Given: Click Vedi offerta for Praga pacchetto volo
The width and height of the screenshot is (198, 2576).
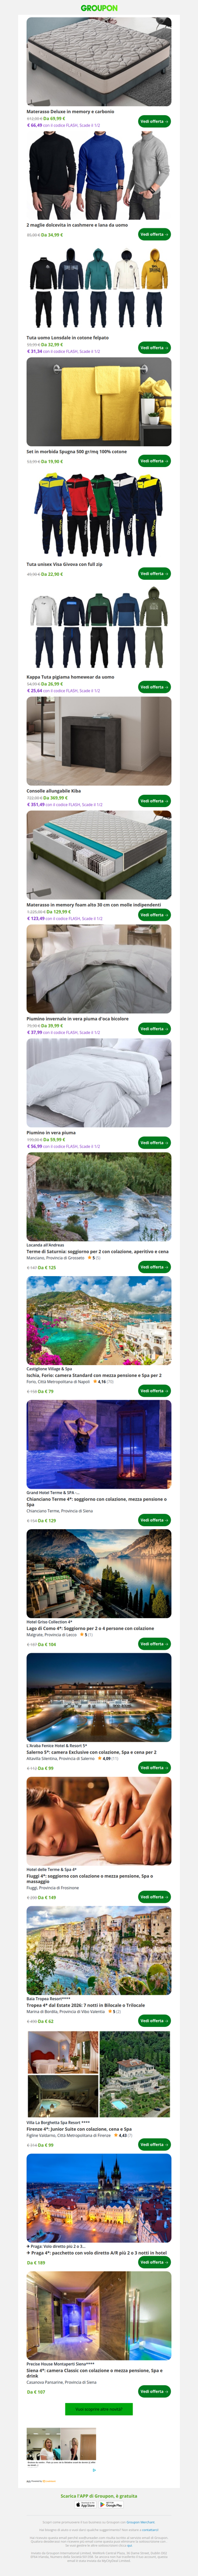Looking at the screenshot, I should pos(154,2262).
